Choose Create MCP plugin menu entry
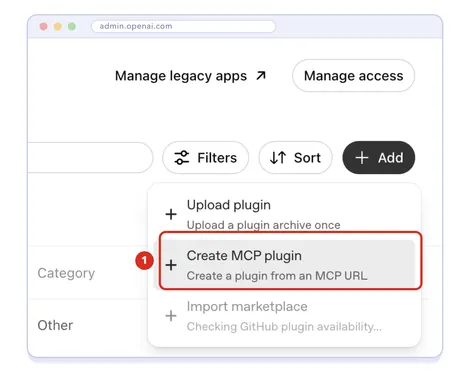The height and width of the screenshot is (381, 470). pyautogui.click(x=285, y=265)
